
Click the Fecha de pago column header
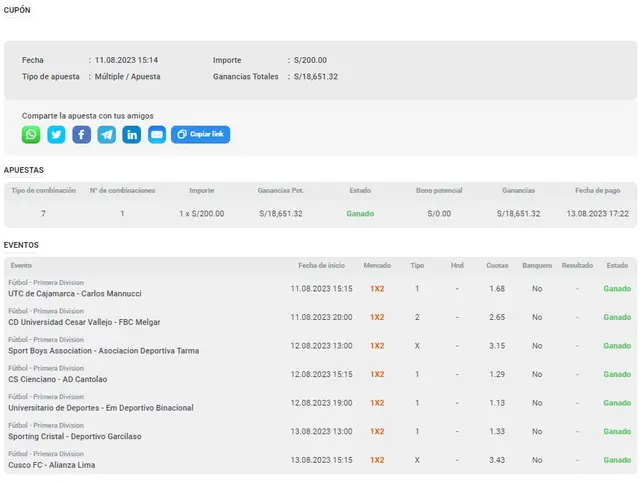[598, 190]
